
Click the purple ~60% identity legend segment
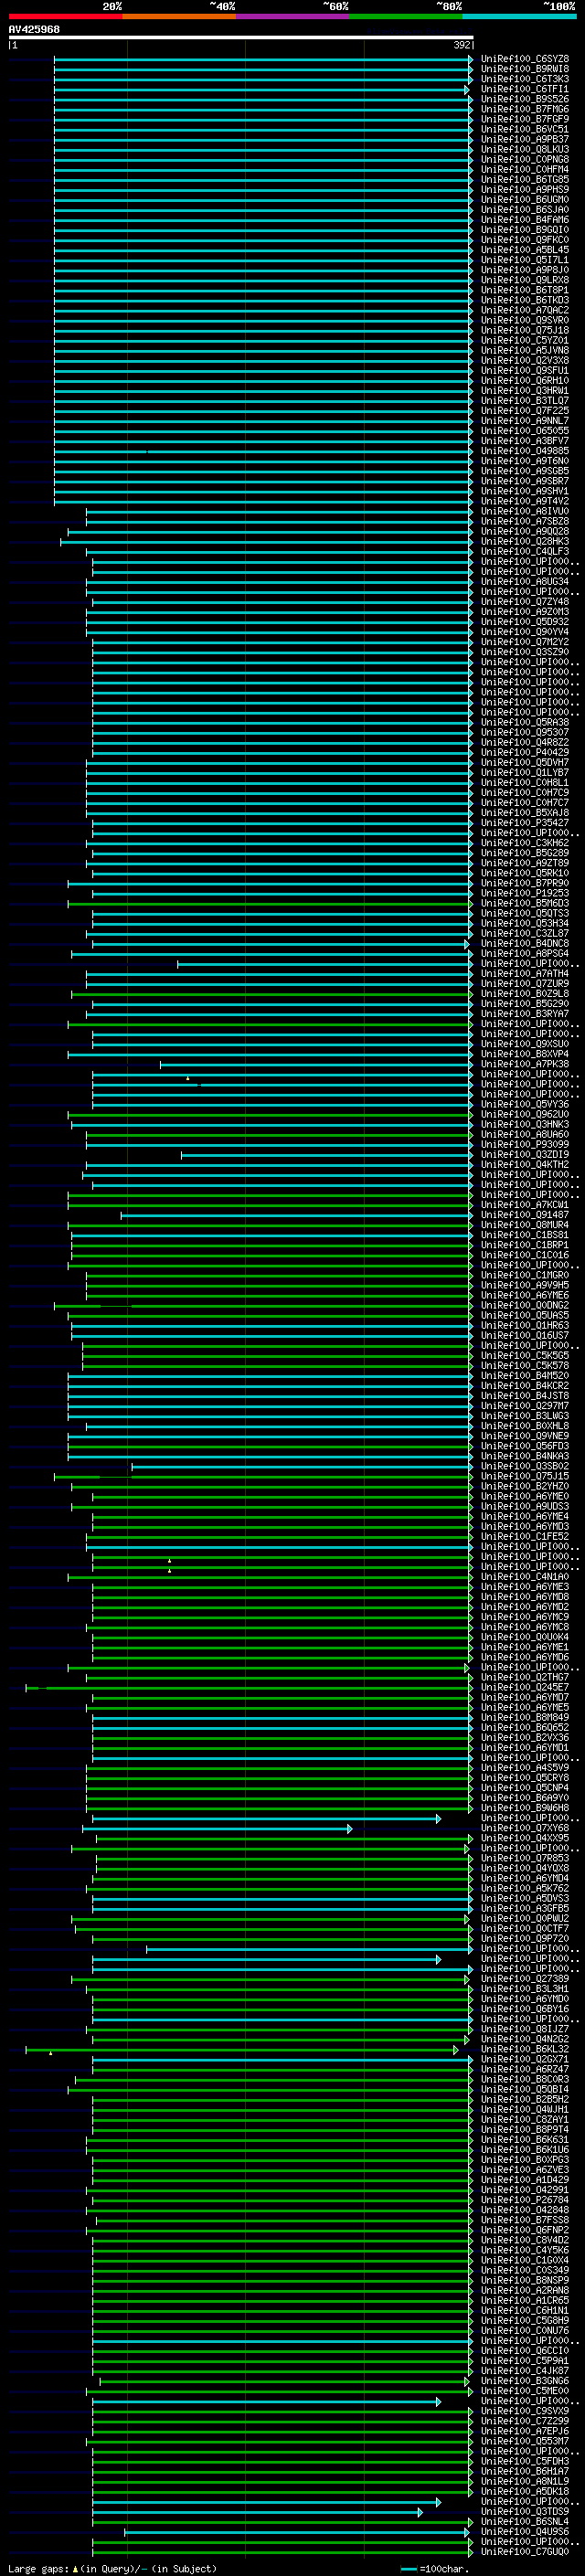click(x=293, y=16)
